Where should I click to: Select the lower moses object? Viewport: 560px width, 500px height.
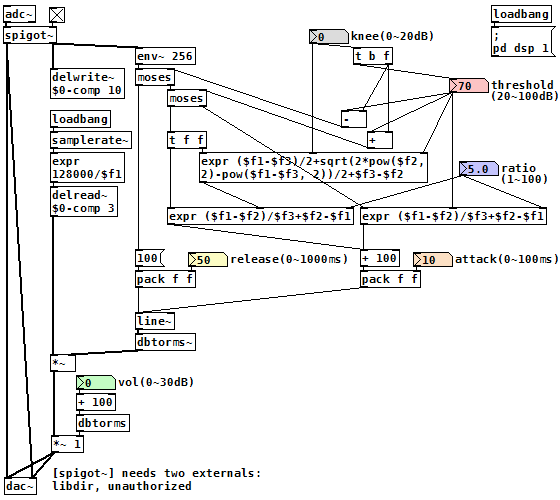click(187, 98)
